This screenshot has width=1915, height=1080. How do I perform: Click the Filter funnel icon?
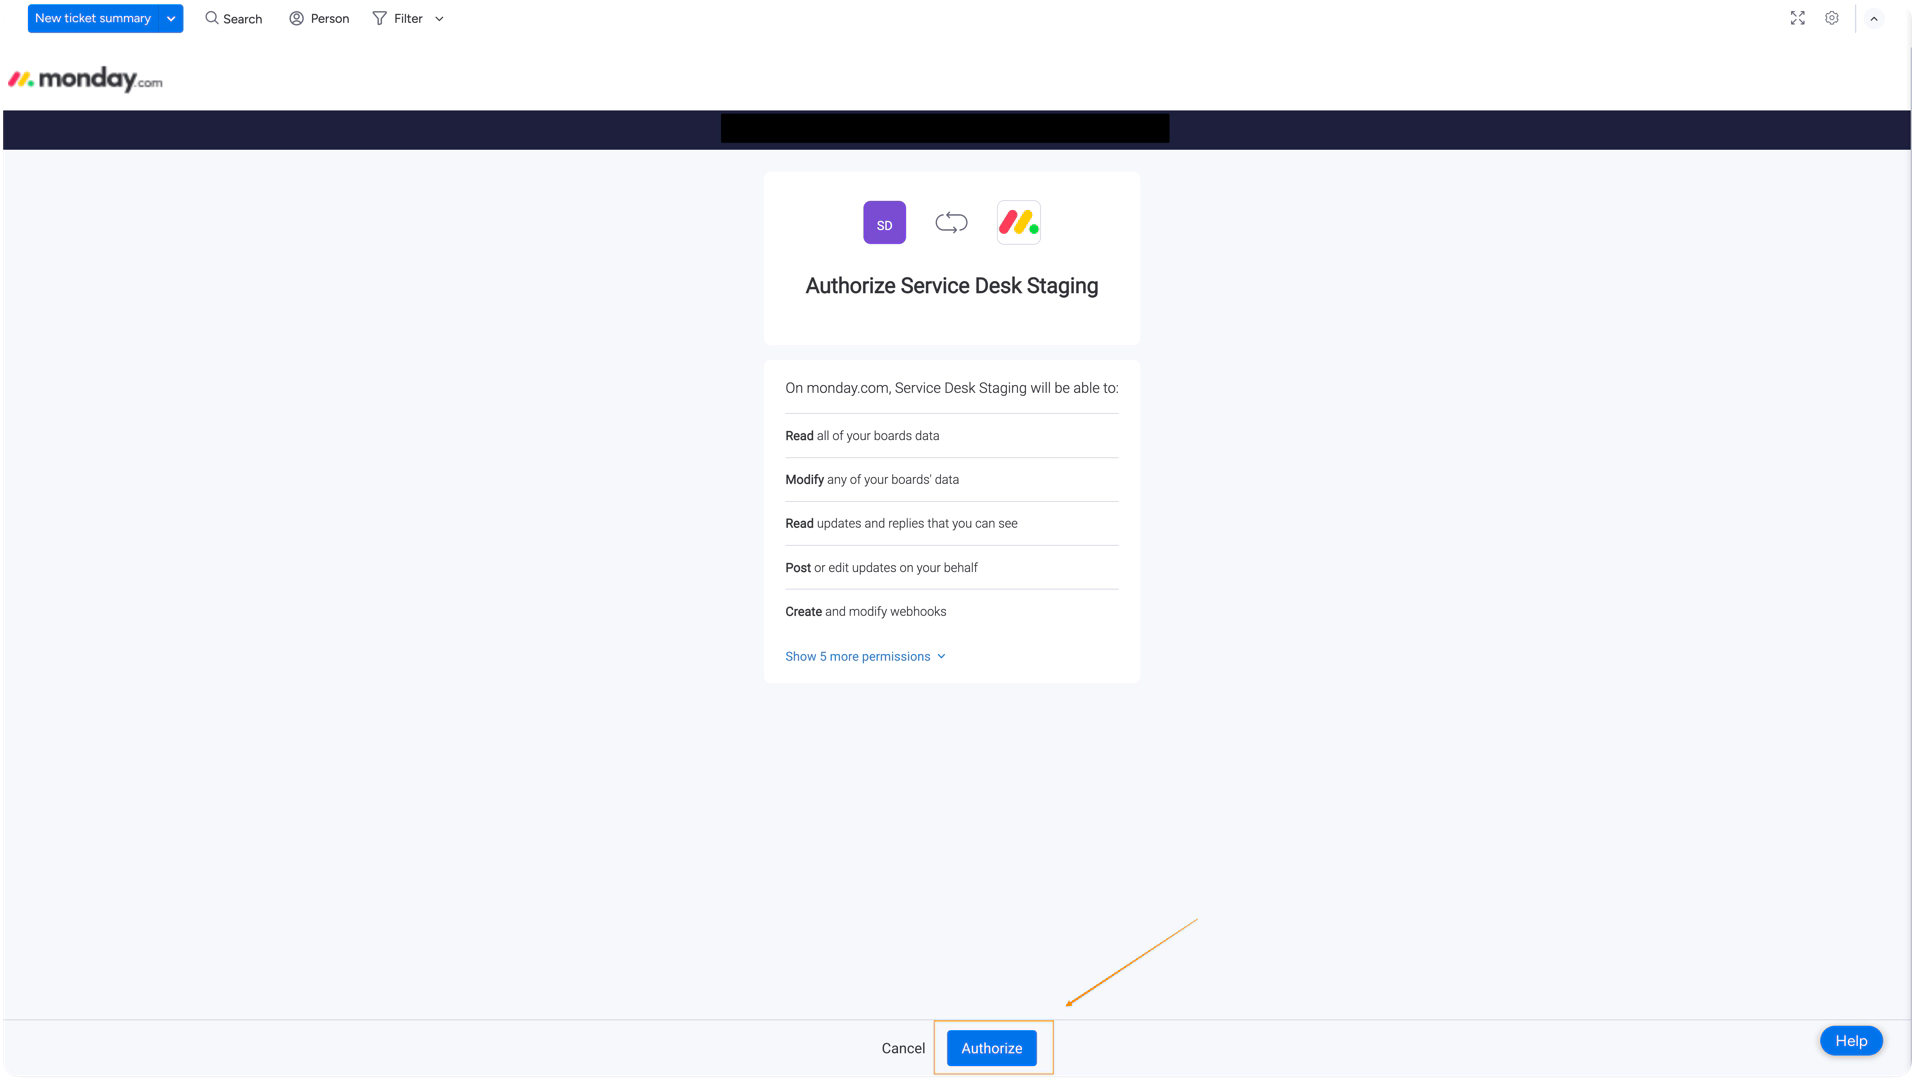(x=380, y=19)
